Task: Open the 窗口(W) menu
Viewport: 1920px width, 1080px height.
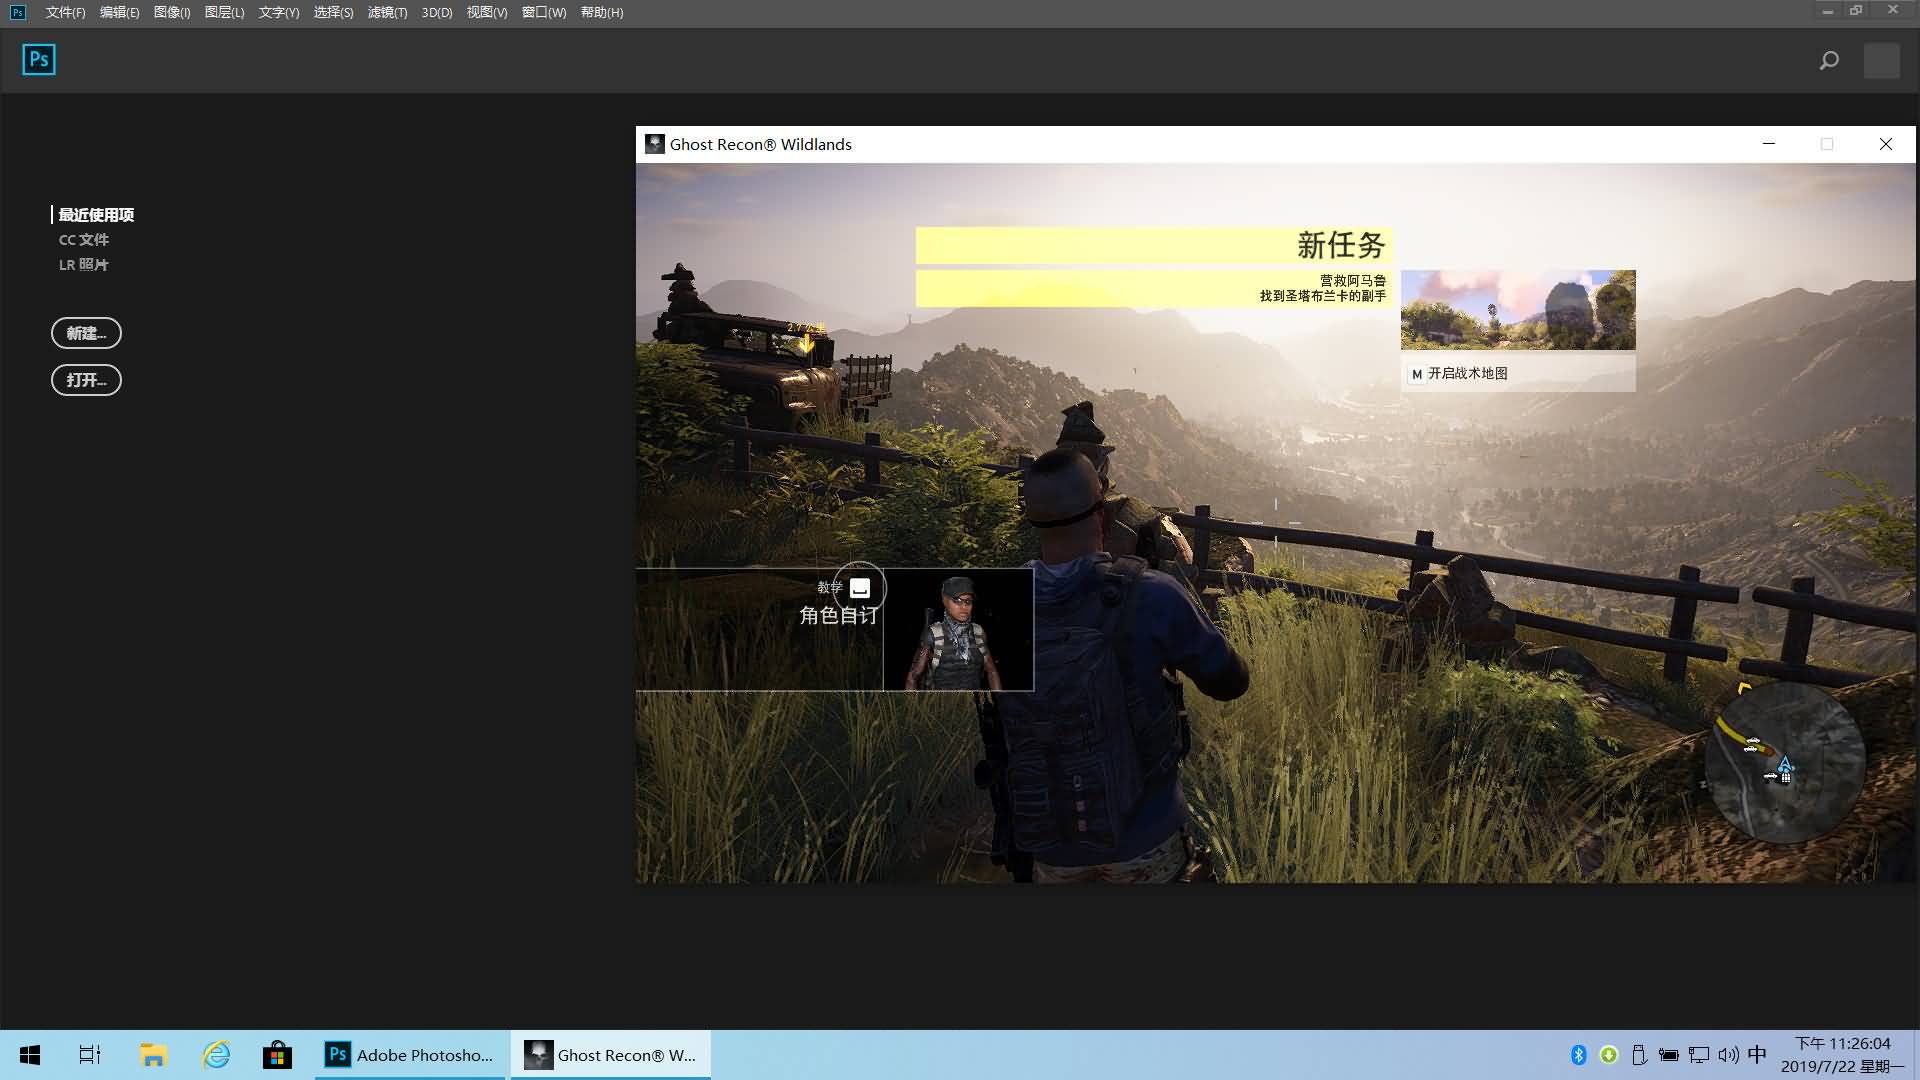Action: 544,12
